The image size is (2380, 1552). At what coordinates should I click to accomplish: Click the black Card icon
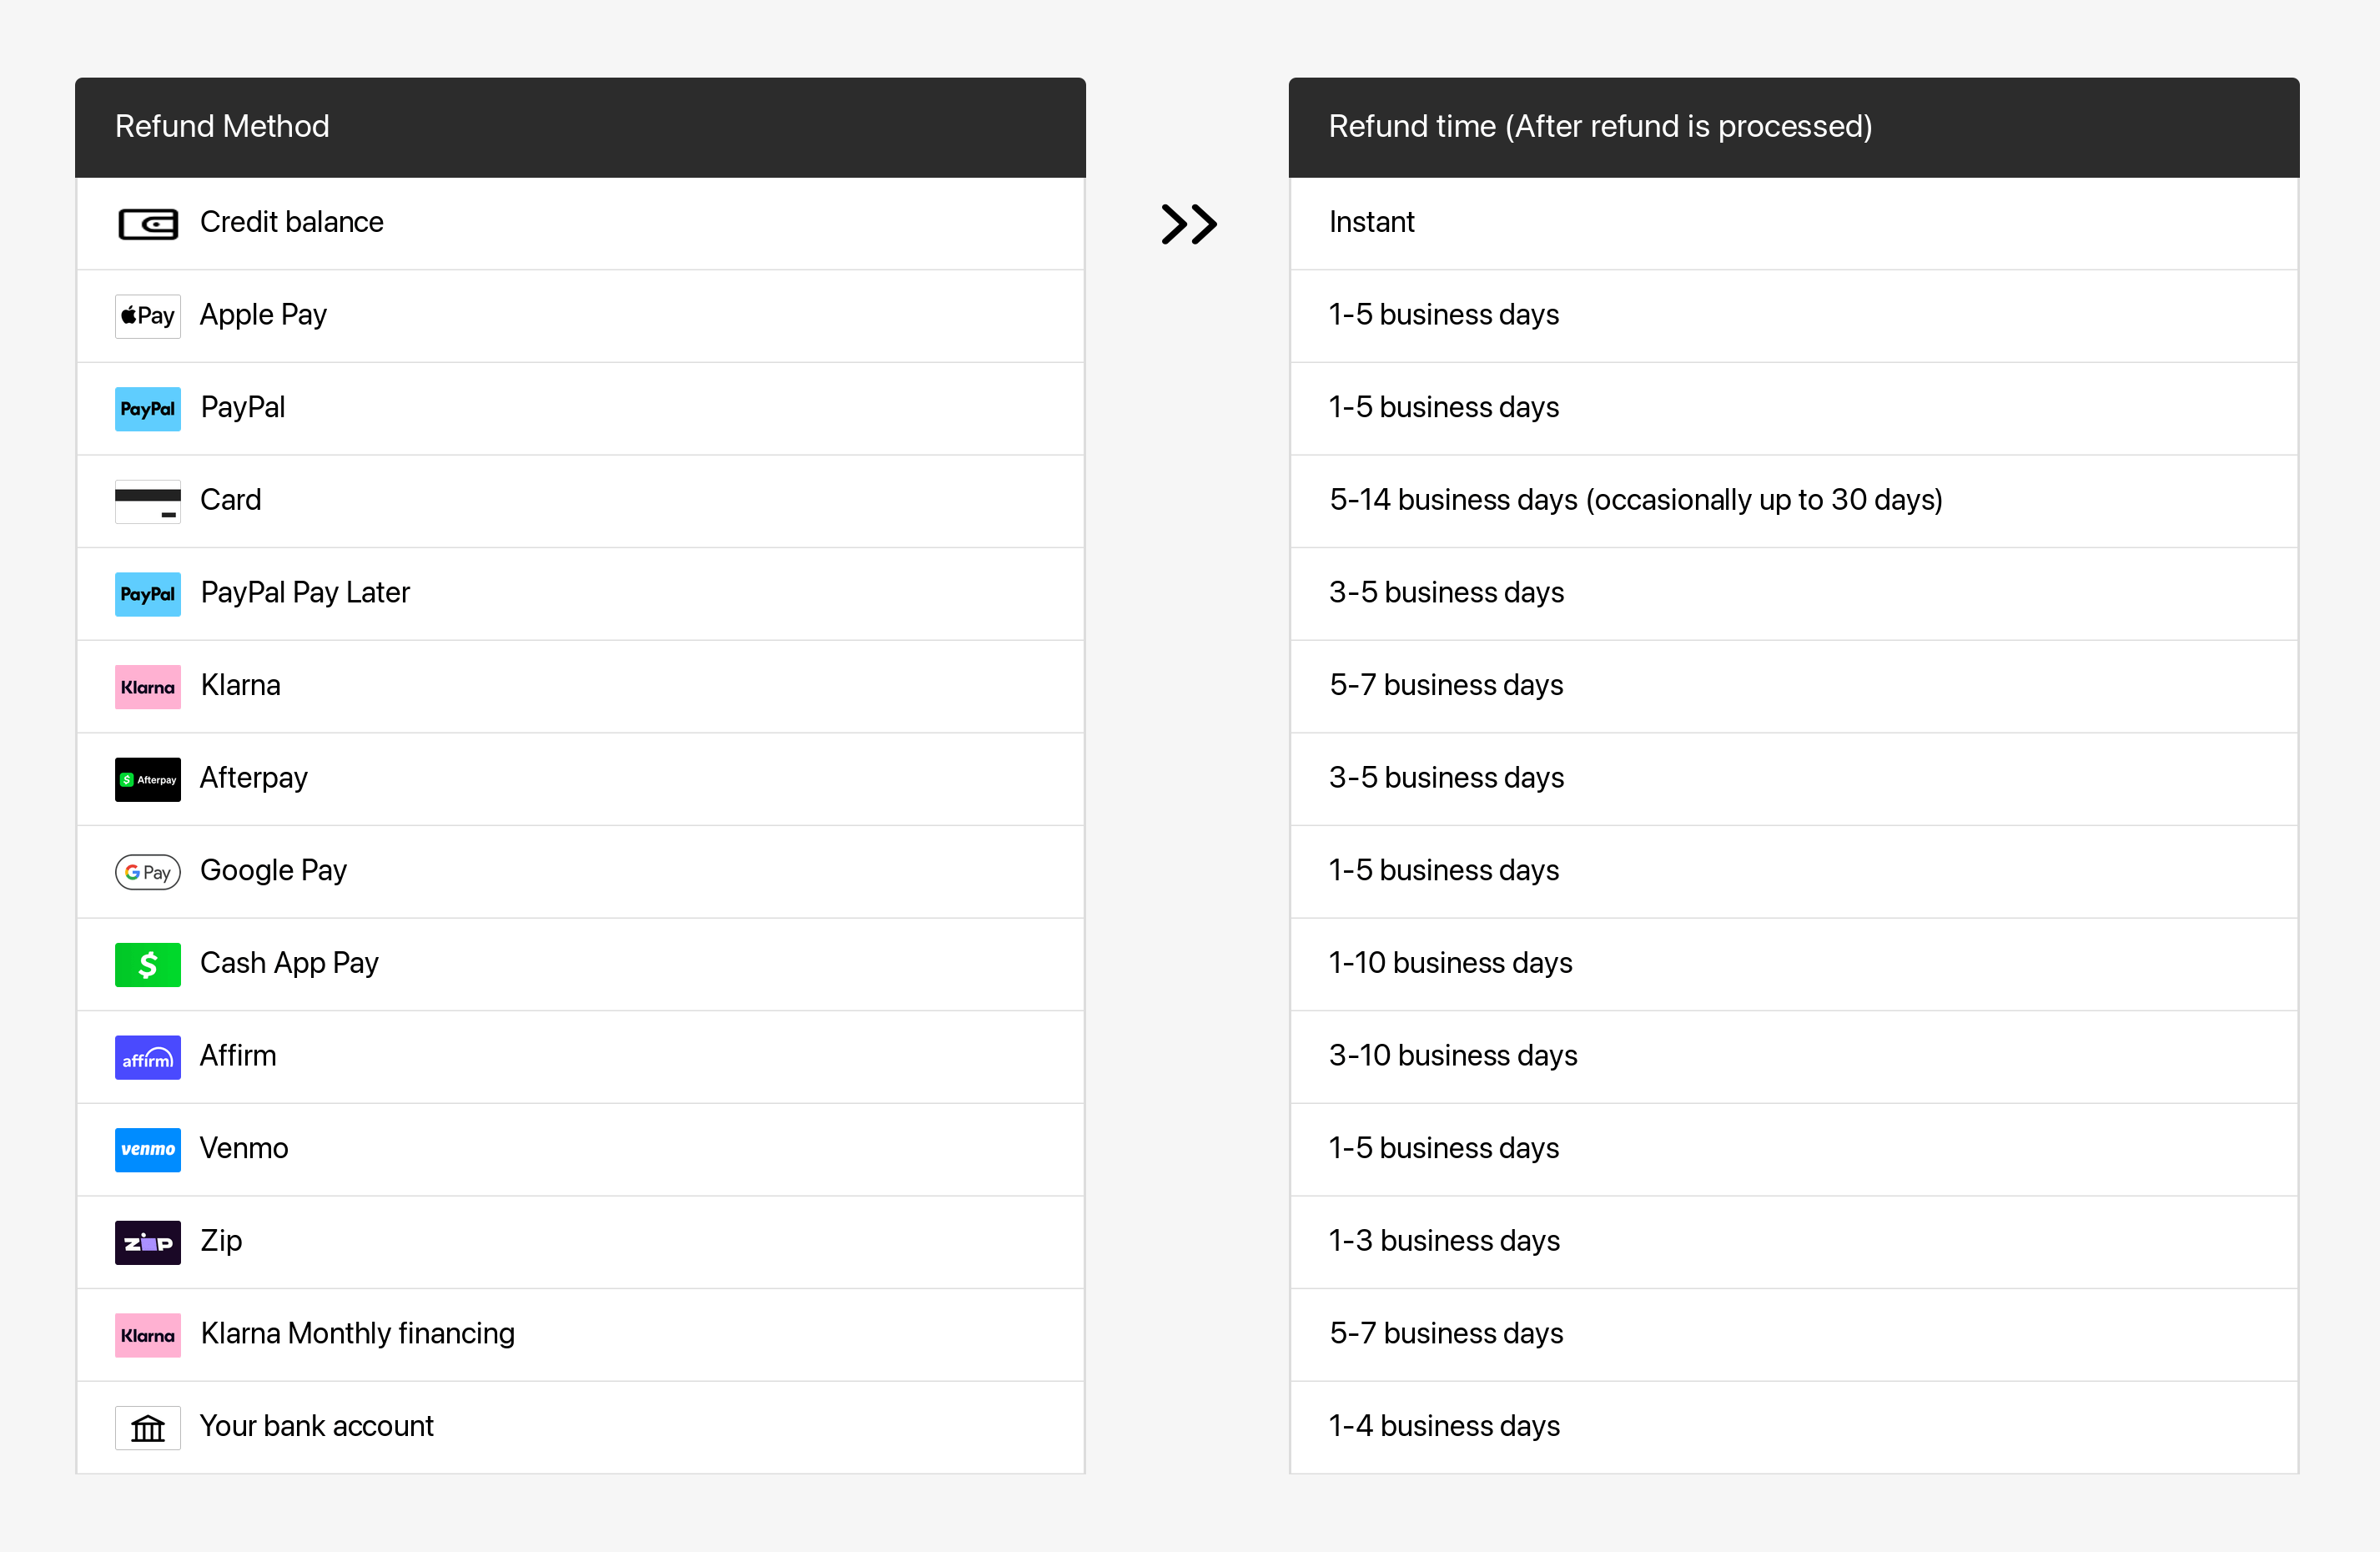(x=148, y=501)
